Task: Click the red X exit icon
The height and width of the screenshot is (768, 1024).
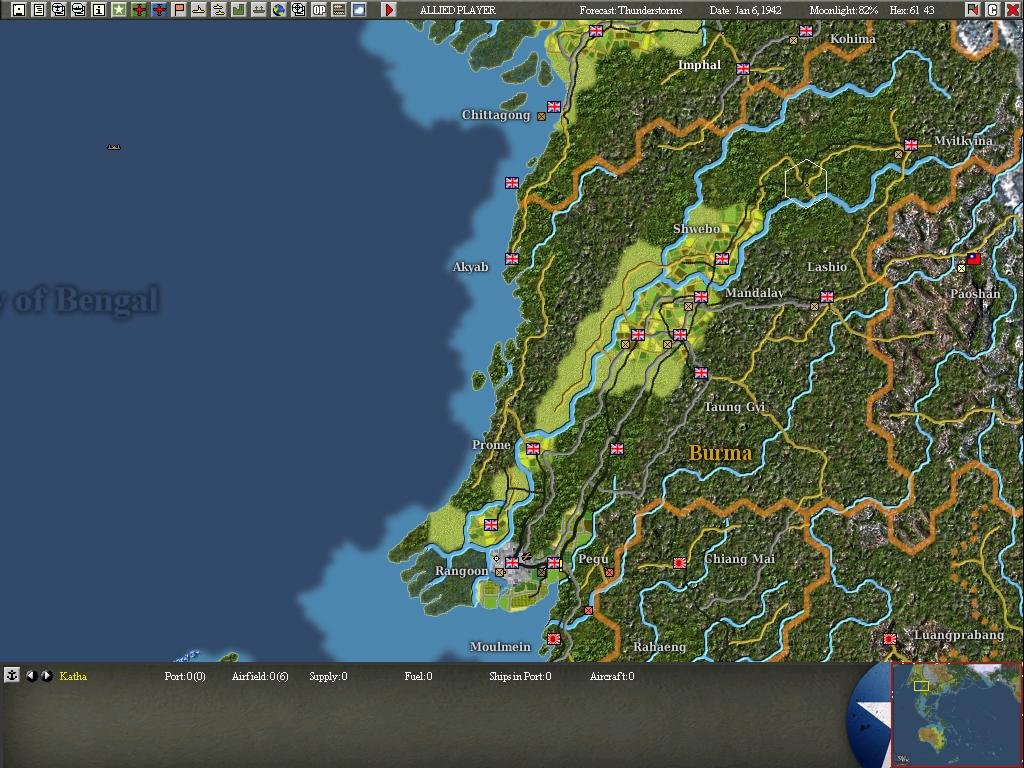Action: (x=1012, y=10)
